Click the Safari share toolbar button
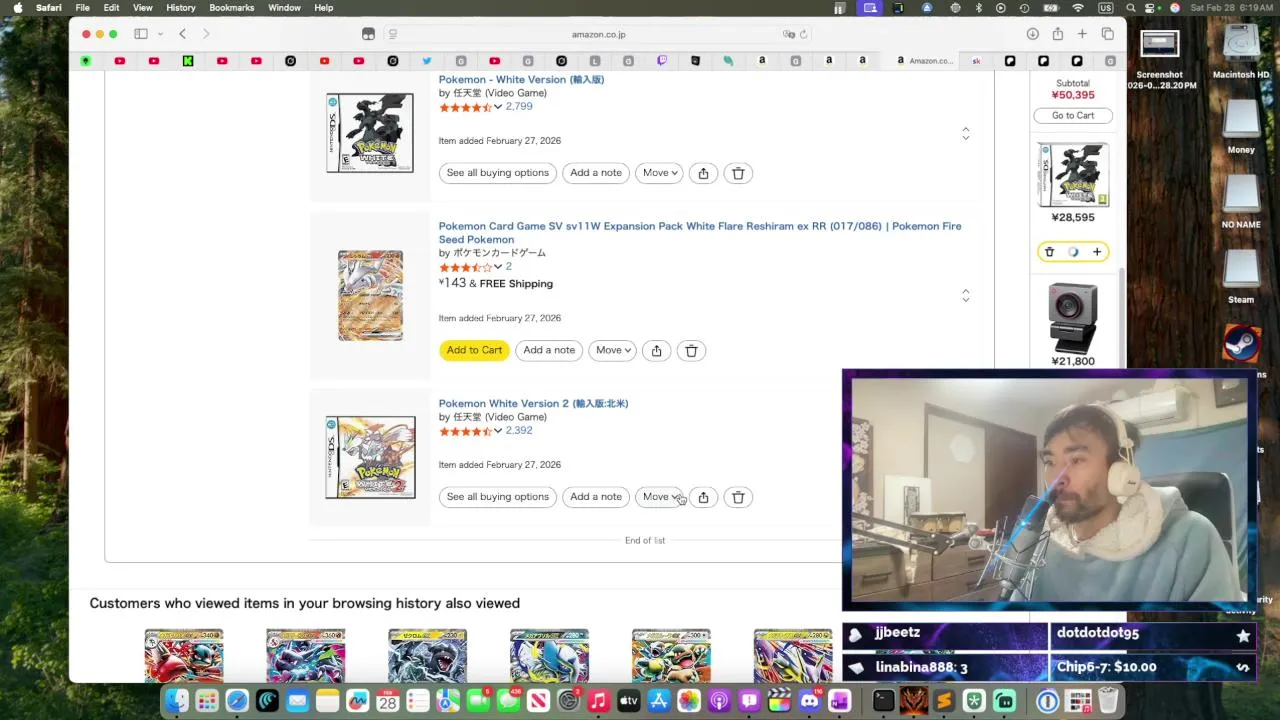This screenshot has height=720, width=1280. coord(1058,34)
